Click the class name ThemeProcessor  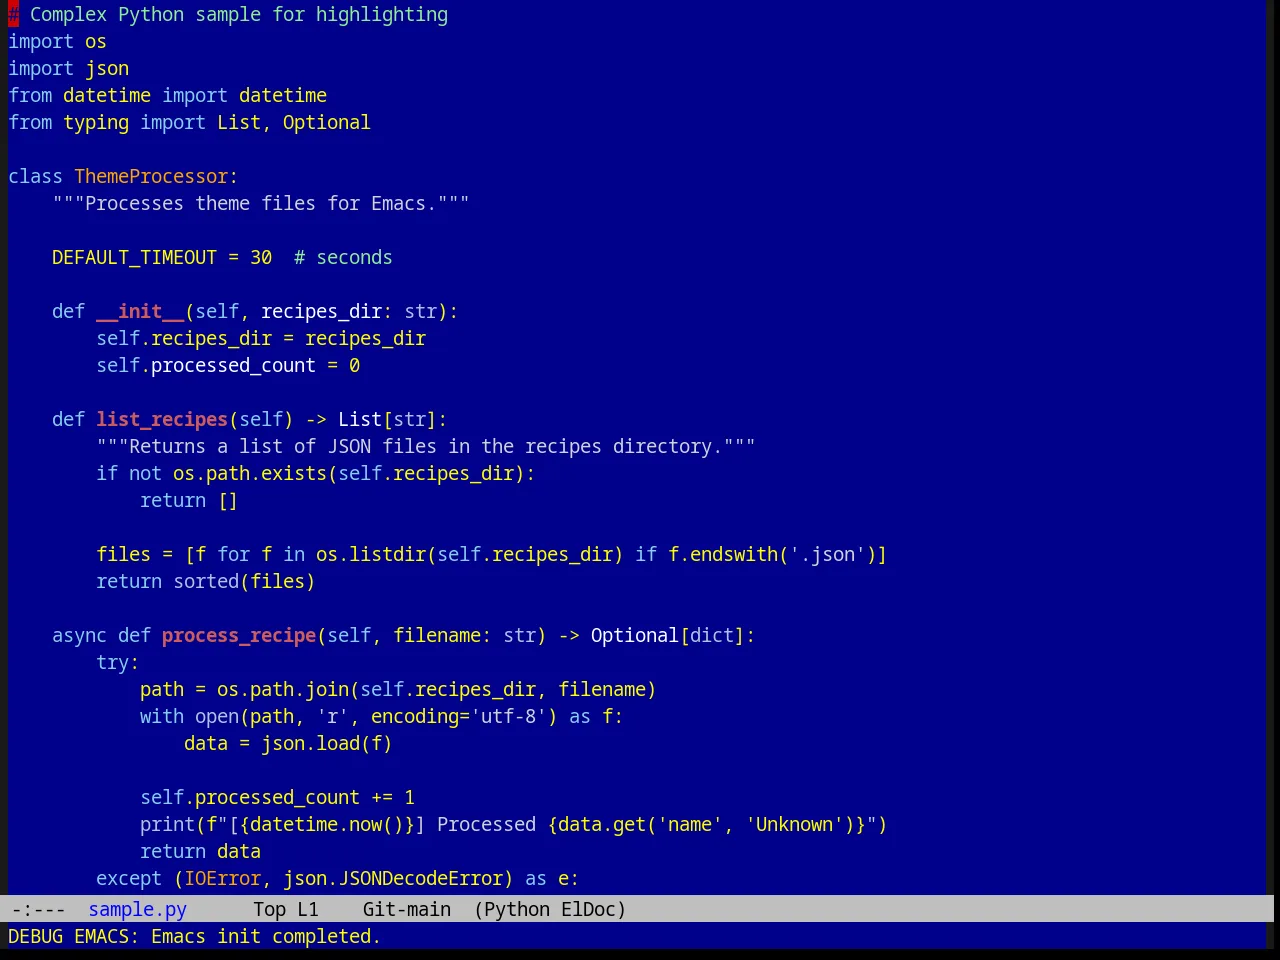point(151,176)
